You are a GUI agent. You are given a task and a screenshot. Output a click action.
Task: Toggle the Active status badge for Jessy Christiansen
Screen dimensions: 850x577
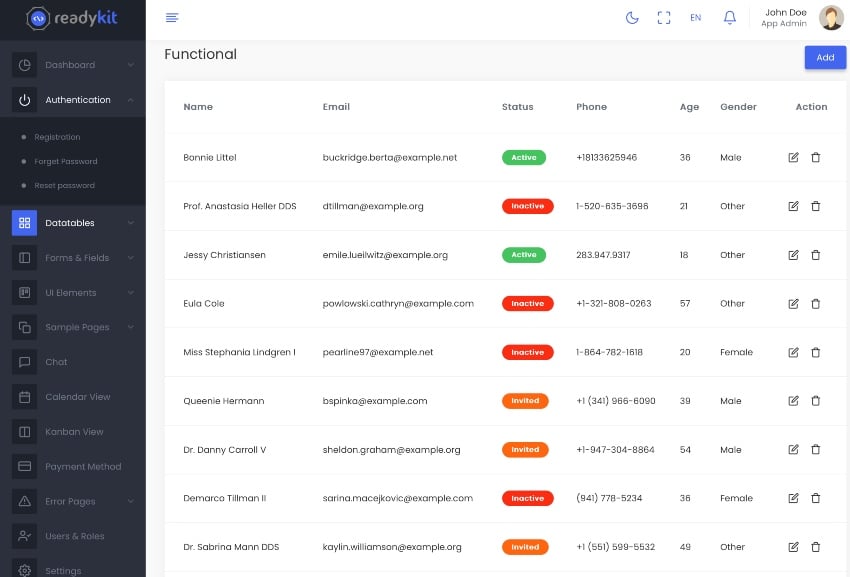coord(524,254)
